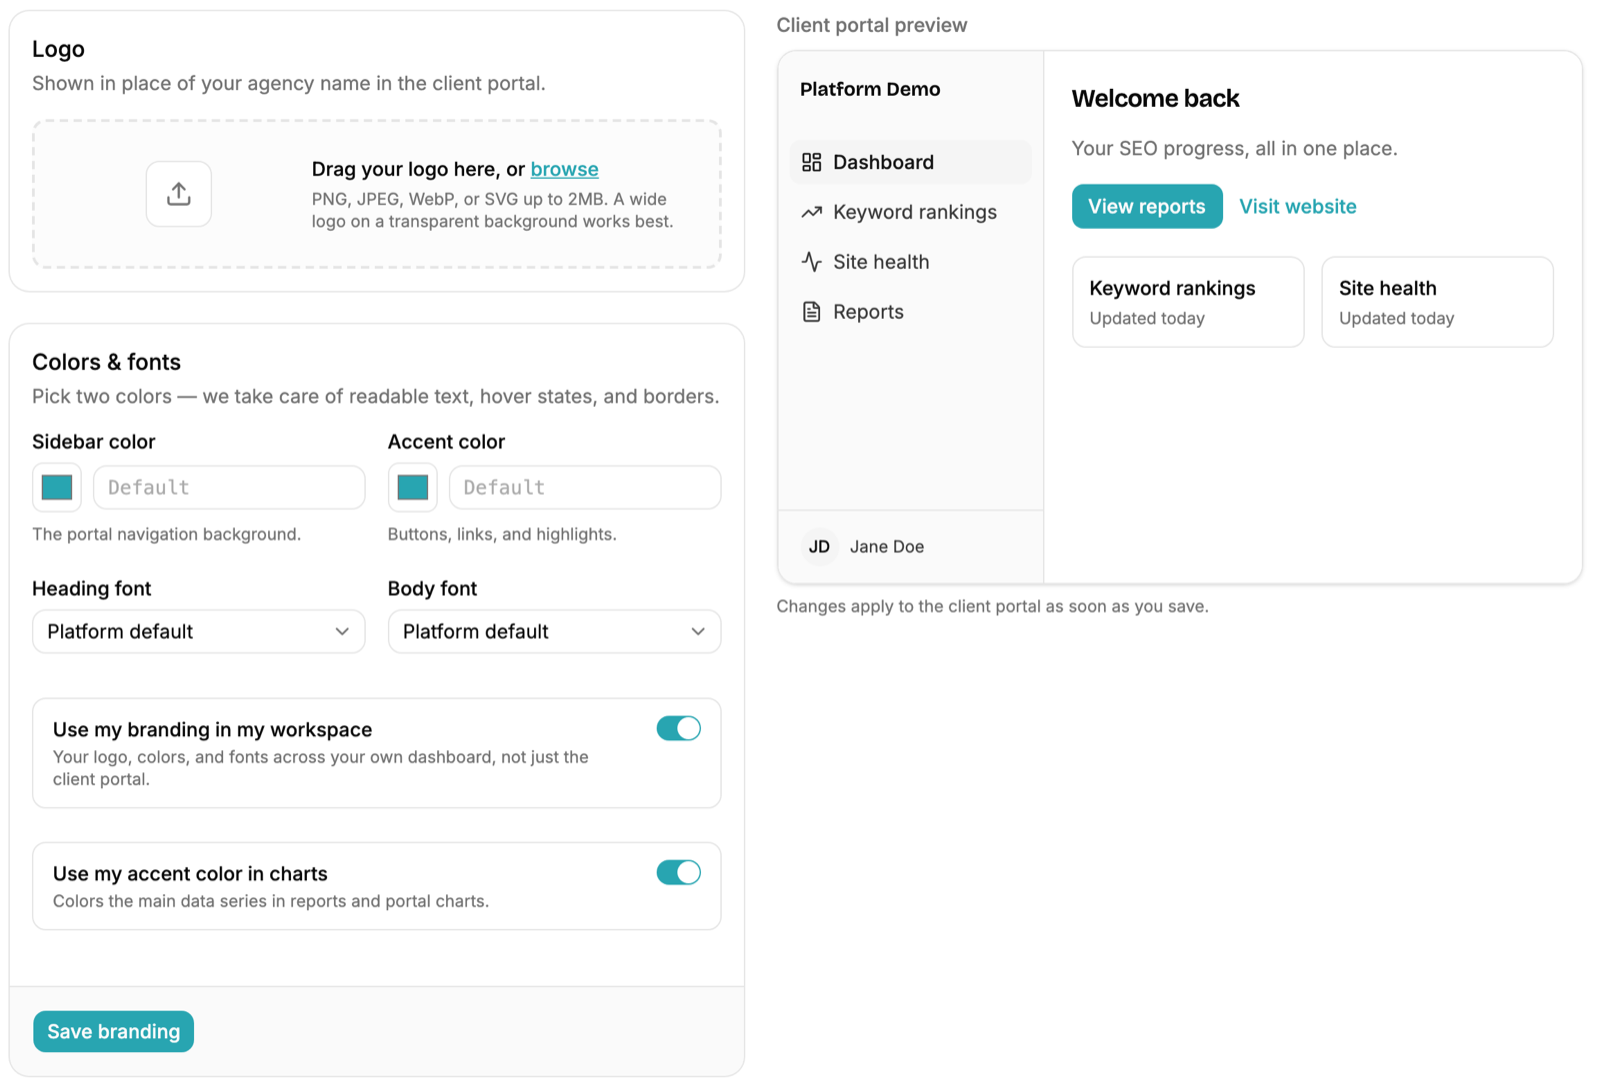Image resolution: width=1600 pixels, height=1087 pixels.
Task: Open the Sidebar color swatch picker
Action: pyautogui.click(x=57, y=488)
